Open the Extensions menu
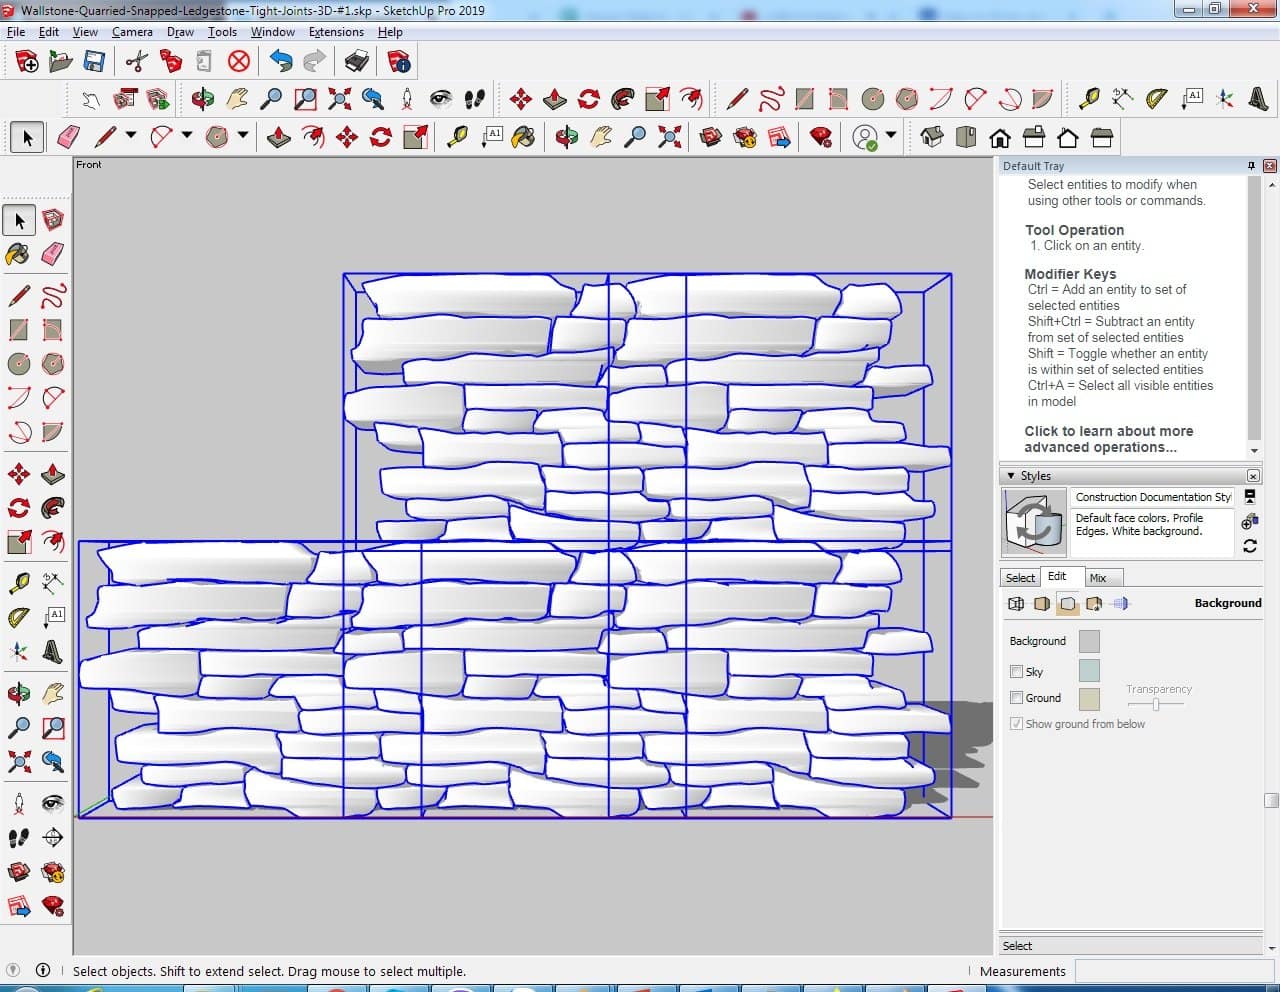 [336, 32]
